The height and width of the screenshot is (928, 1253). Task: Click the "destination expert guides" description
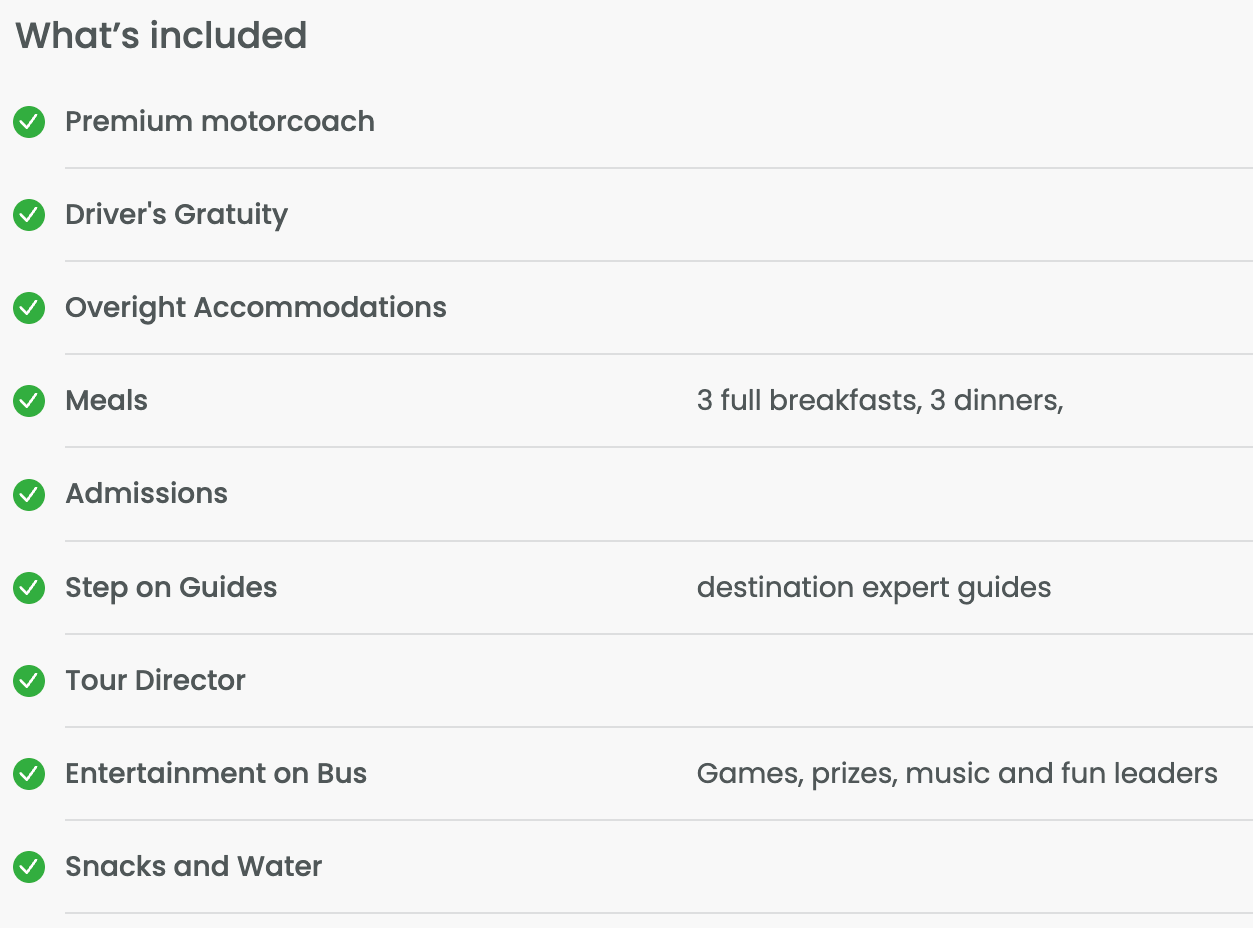pyautogui.click(x=873, y=588)
